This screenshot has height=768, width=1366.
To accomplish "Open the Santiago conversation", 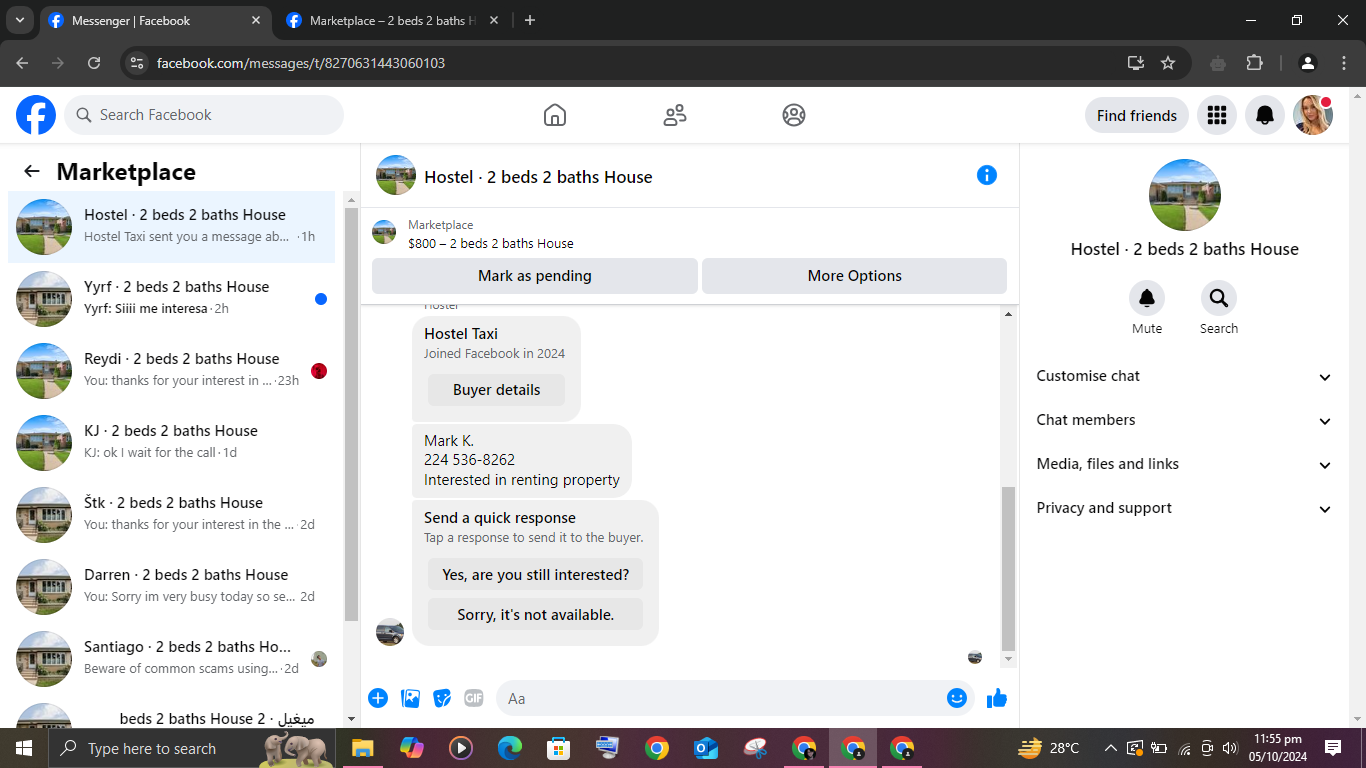I will [x=172, y=659].
